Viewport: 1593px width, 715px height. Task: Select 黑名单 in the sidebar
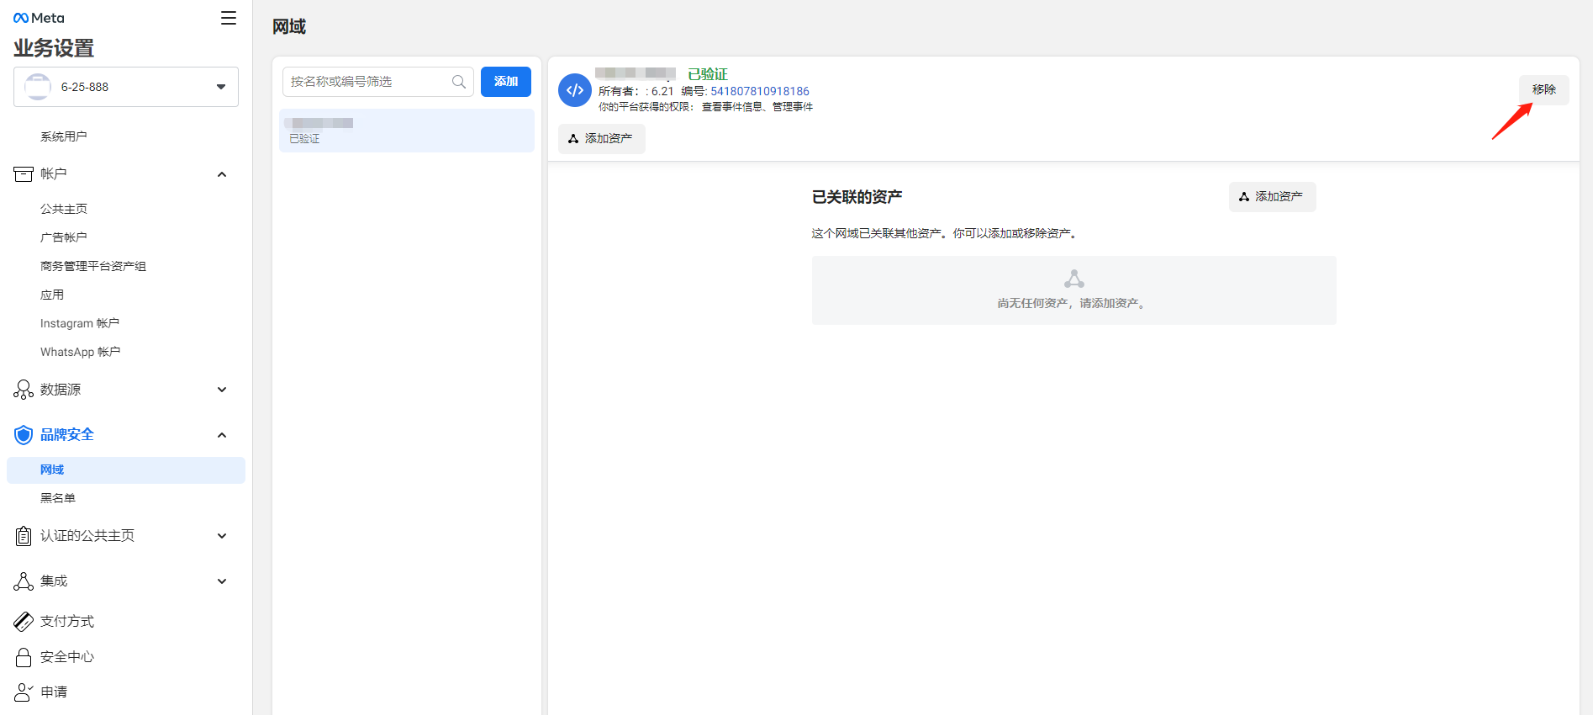pyautogui.click(x=58, y=498)
